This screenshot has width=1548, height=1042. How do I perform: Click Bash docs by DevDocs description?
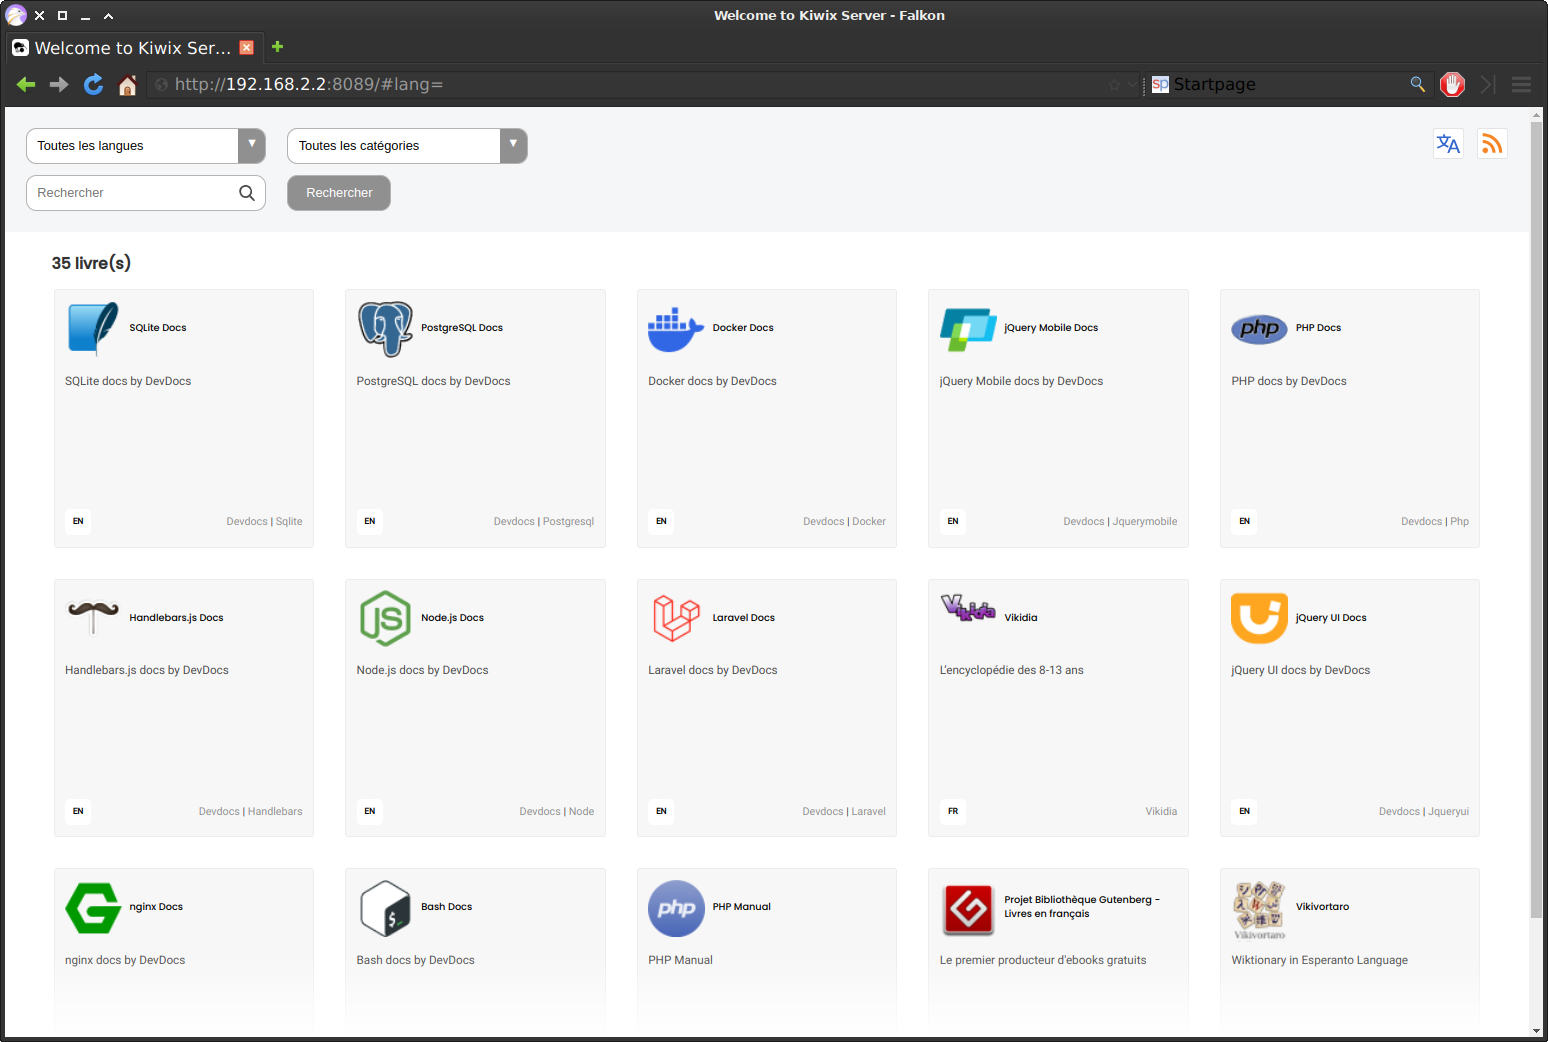[416, 960]
